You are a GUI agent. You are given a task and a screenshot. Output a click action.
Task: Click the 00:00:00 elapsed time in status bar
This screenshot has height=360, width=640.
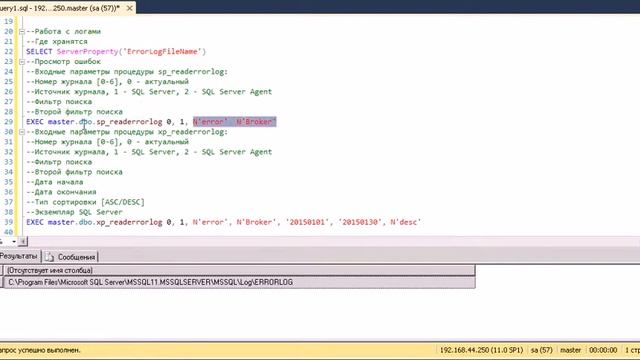coord(603,350)
